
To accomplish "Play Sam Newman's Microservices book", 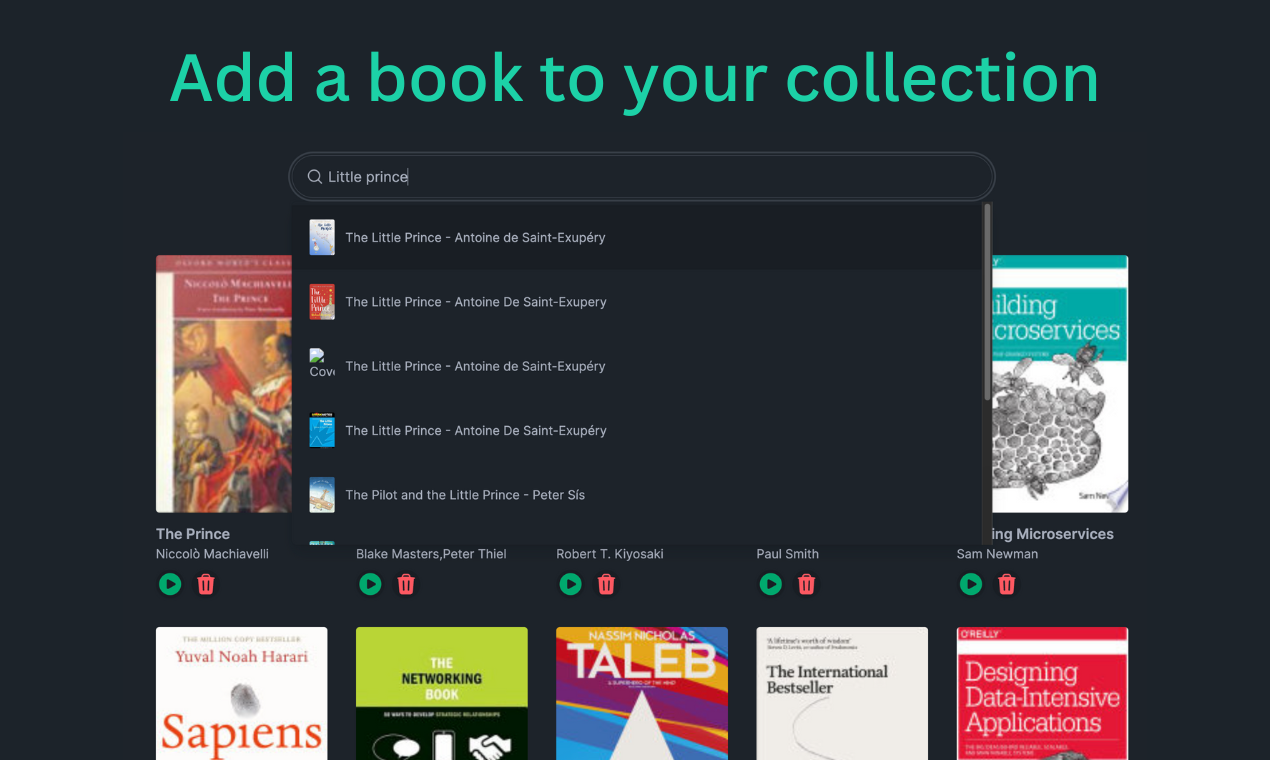I will pyautogui.click(x=970, y=584).
